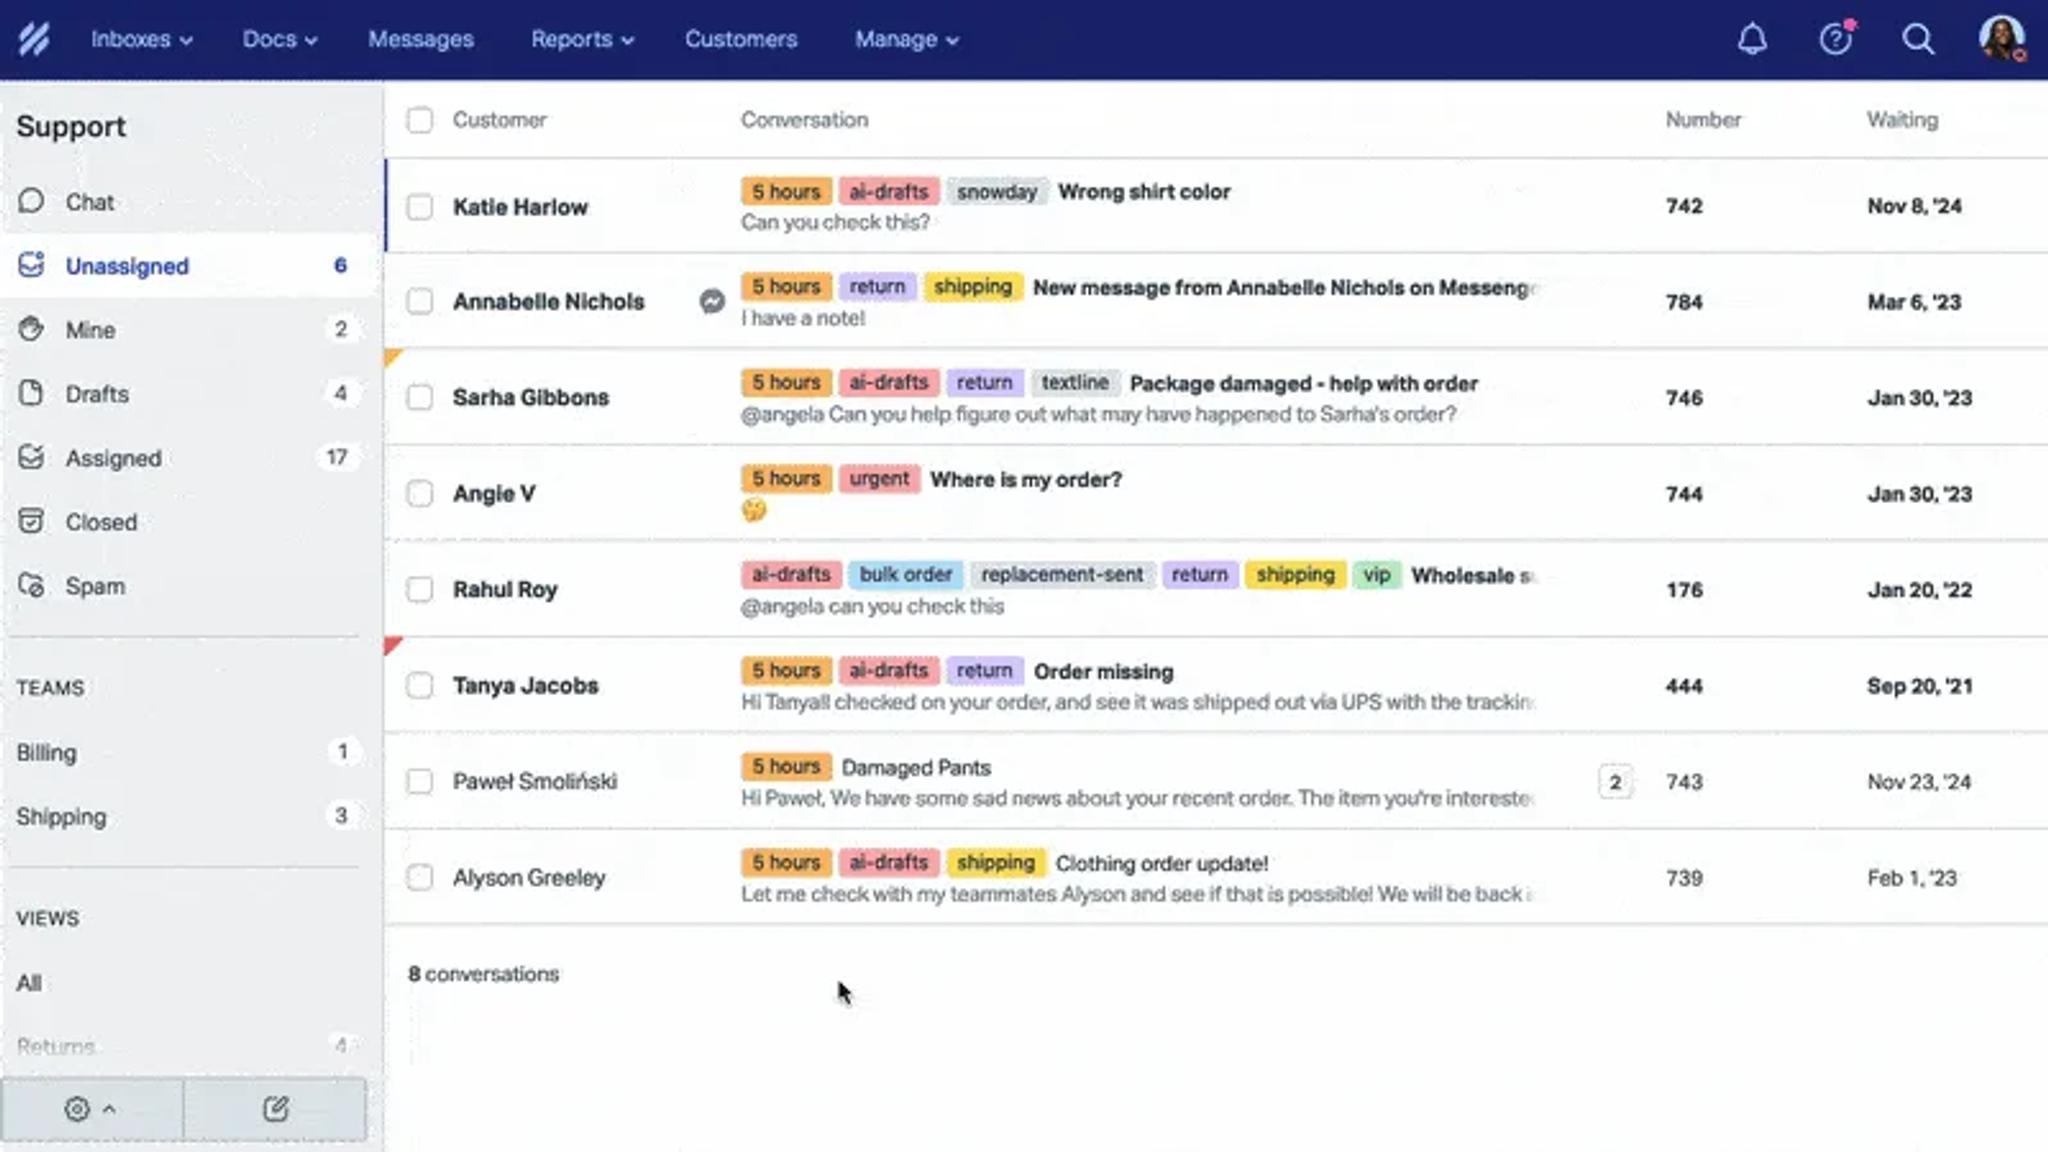The width and height of the screenshot is (2048, 1152).
Task: Open the Spam folder
Action: [190, 585]
